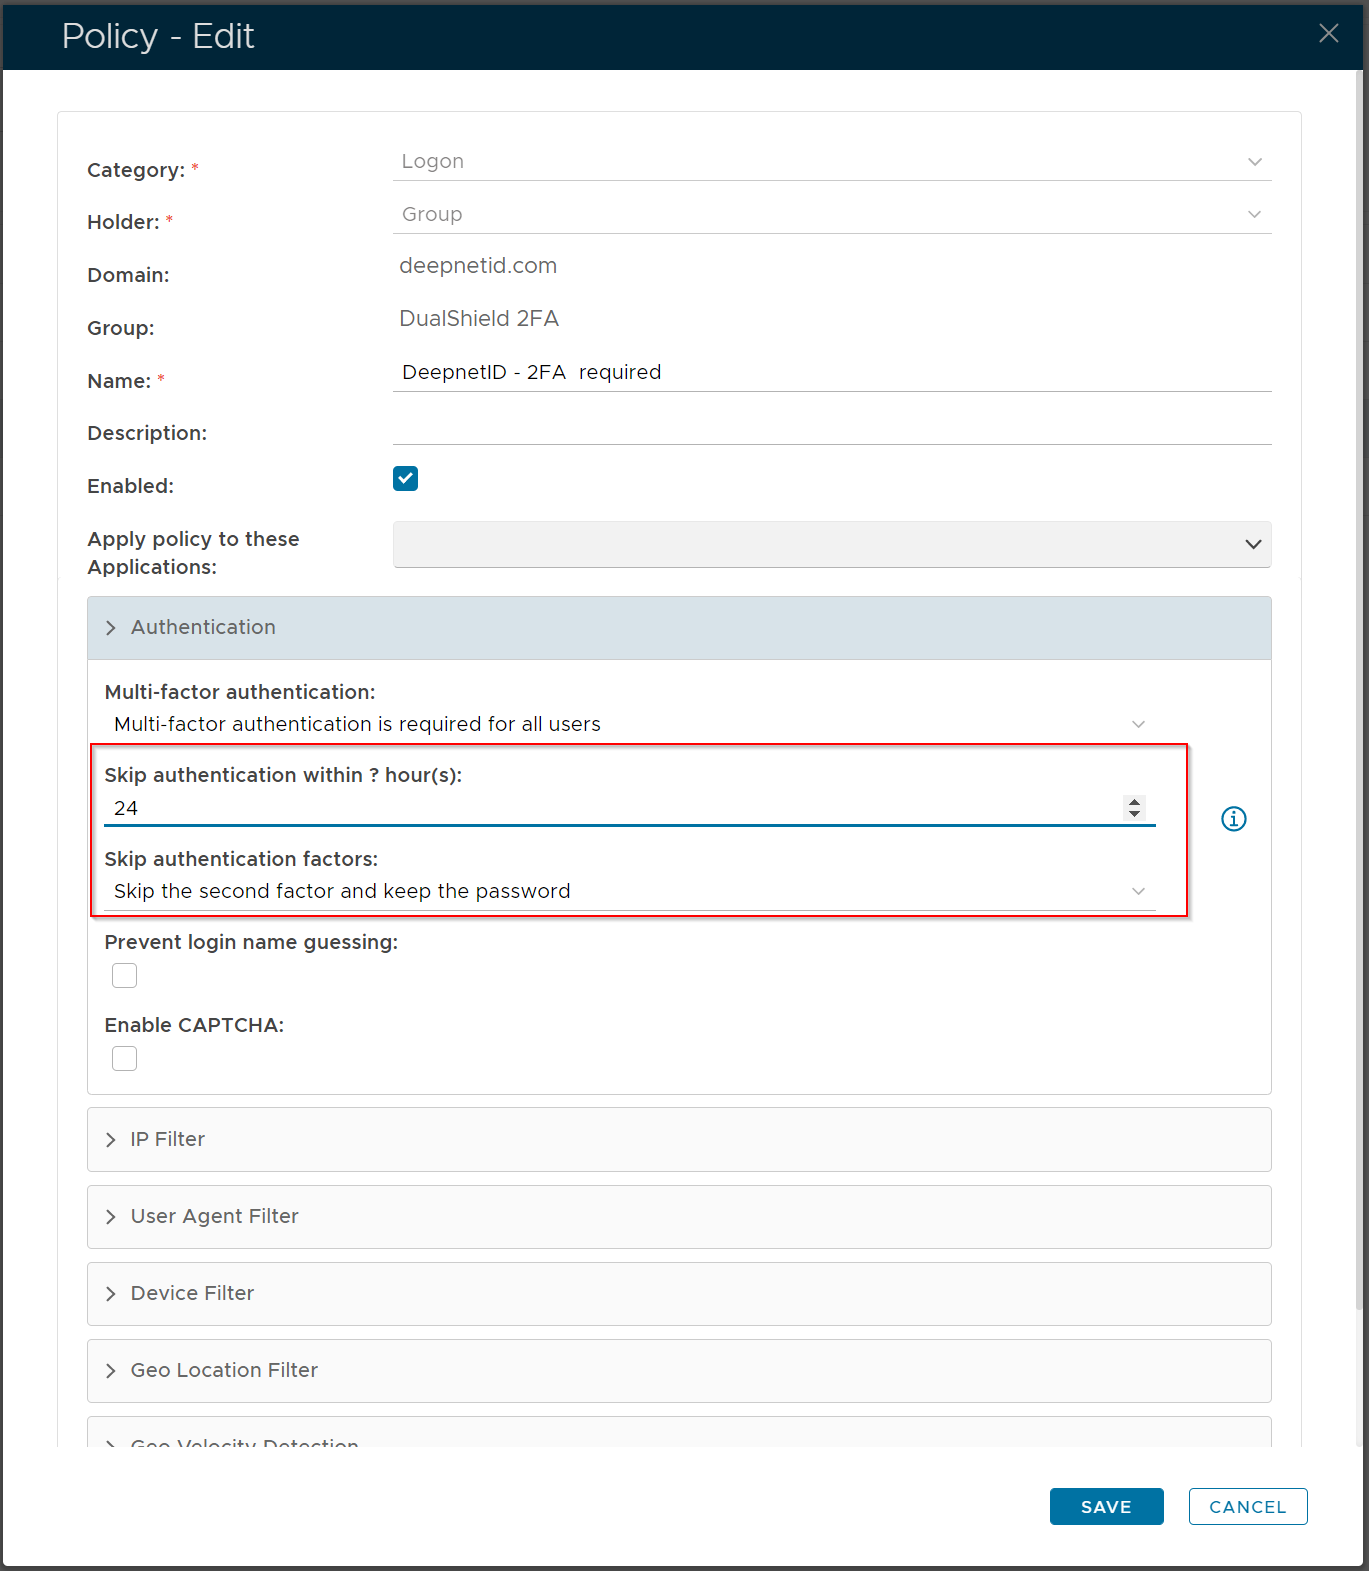The image size is (1369, 1571).
Task: Click into the policy Name field
Action: [x=831, y=373]
